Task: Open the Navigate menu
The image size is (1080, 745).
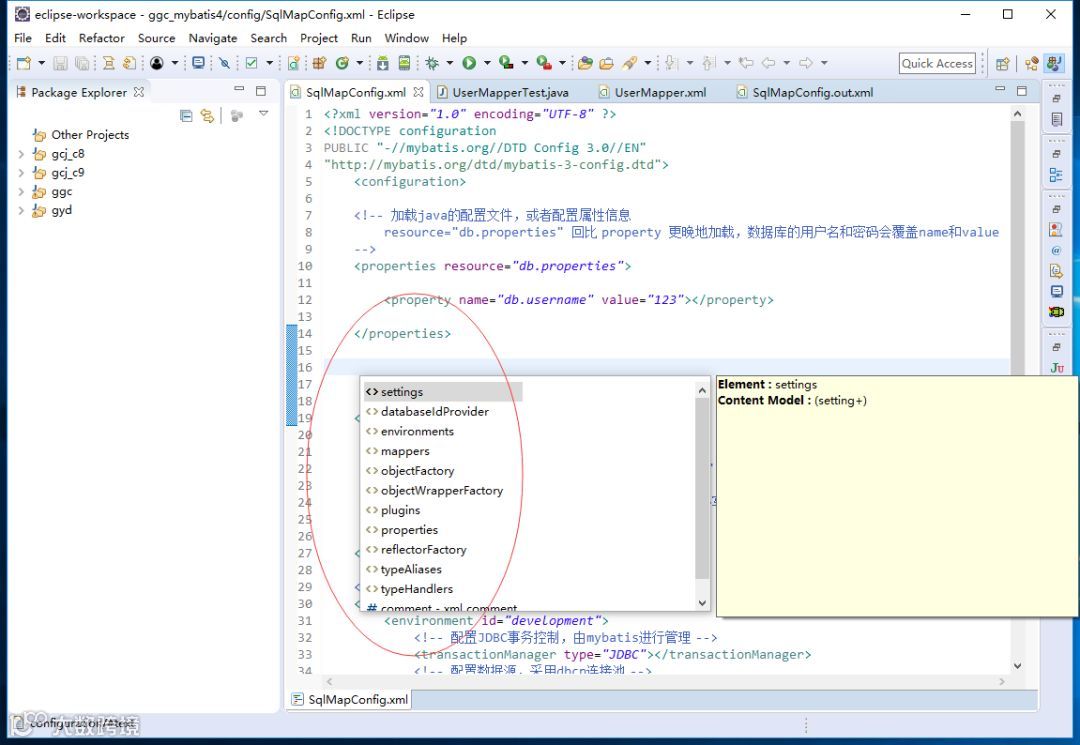Action: coord(213,38)
